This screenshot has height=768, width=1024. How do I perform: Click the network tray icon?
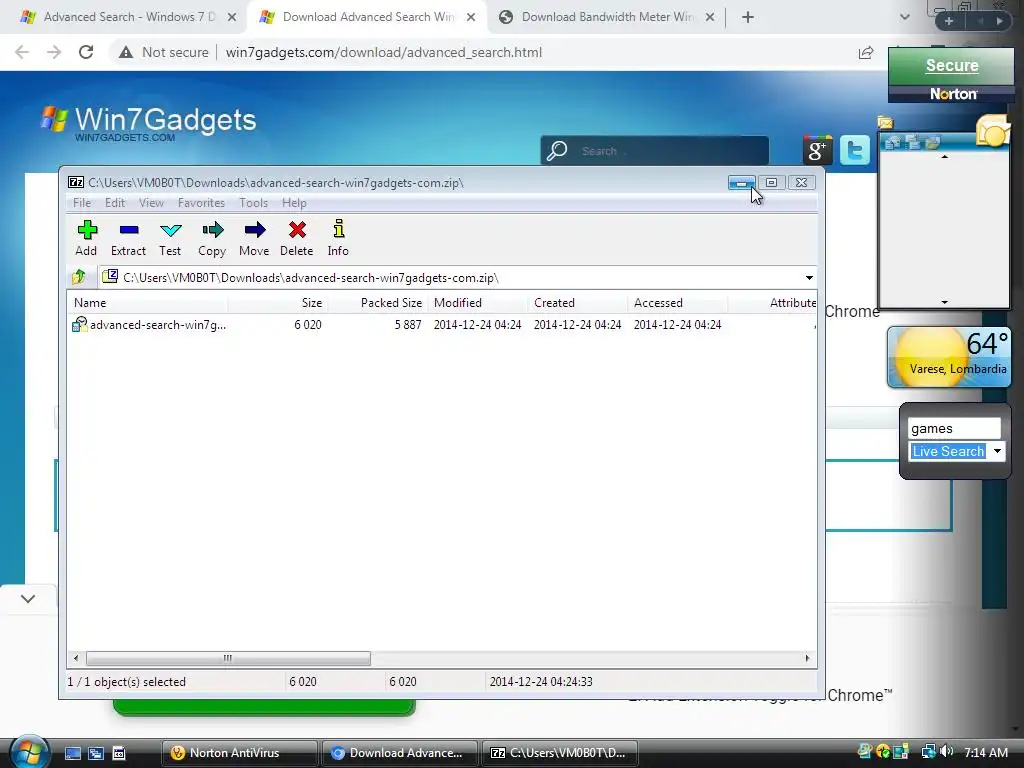pyautogui.click(x=927, y=752)
